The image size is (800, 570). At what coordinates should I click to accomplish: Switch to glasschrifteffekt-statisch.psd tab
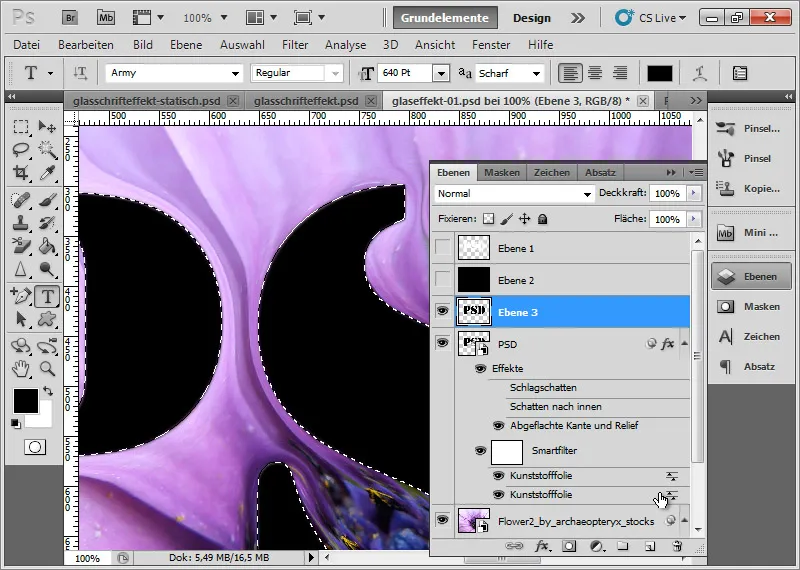coord(146,101)
